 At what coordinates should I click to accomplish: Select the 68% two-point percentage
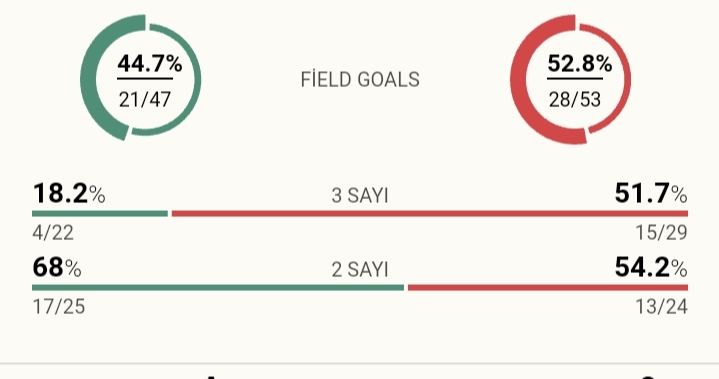(x=57, y=267)
